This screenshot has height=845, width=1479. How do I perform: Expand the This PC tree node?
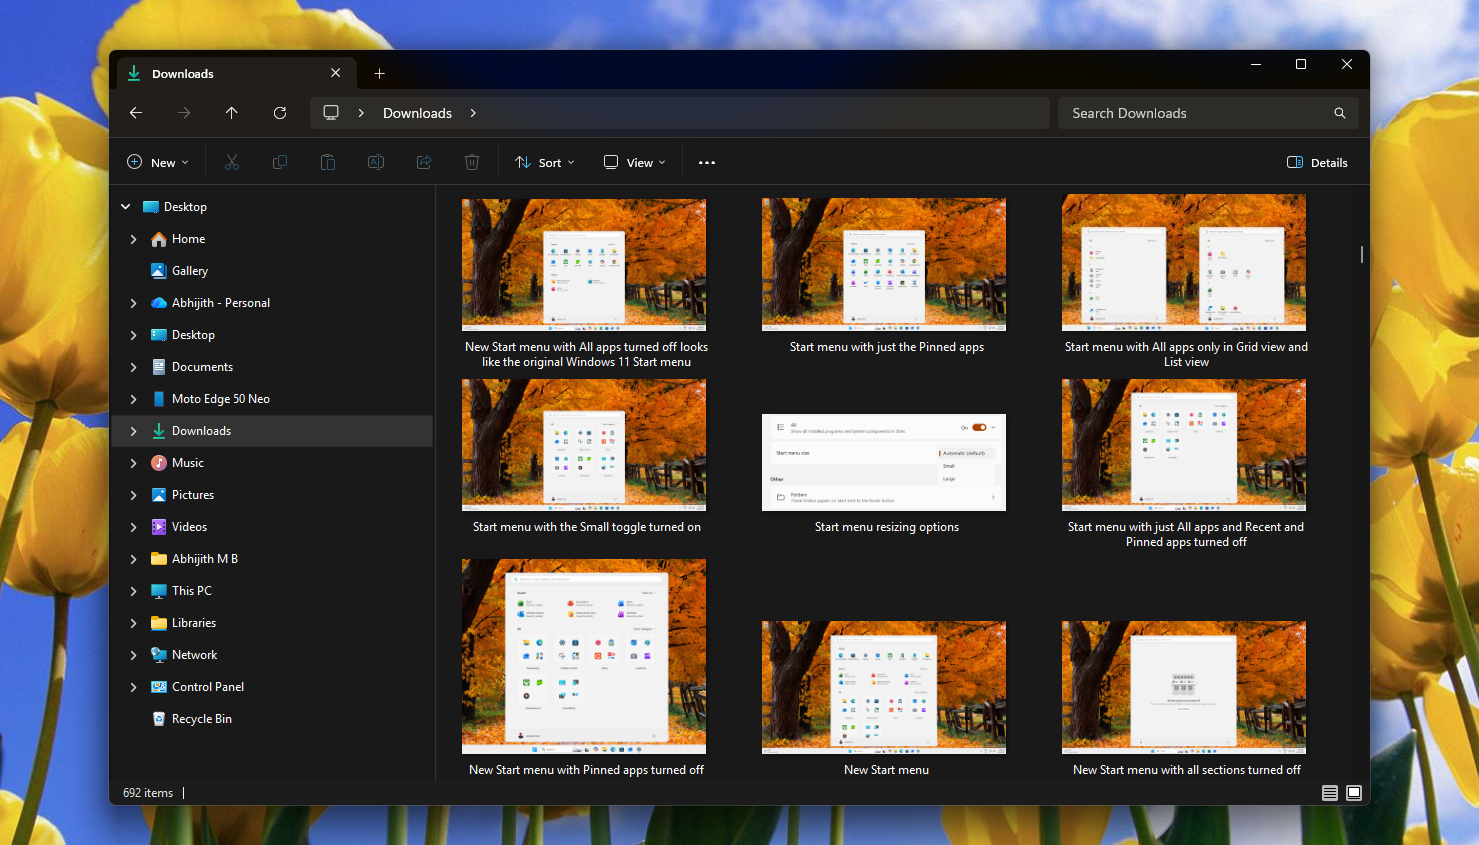[133, 591]
